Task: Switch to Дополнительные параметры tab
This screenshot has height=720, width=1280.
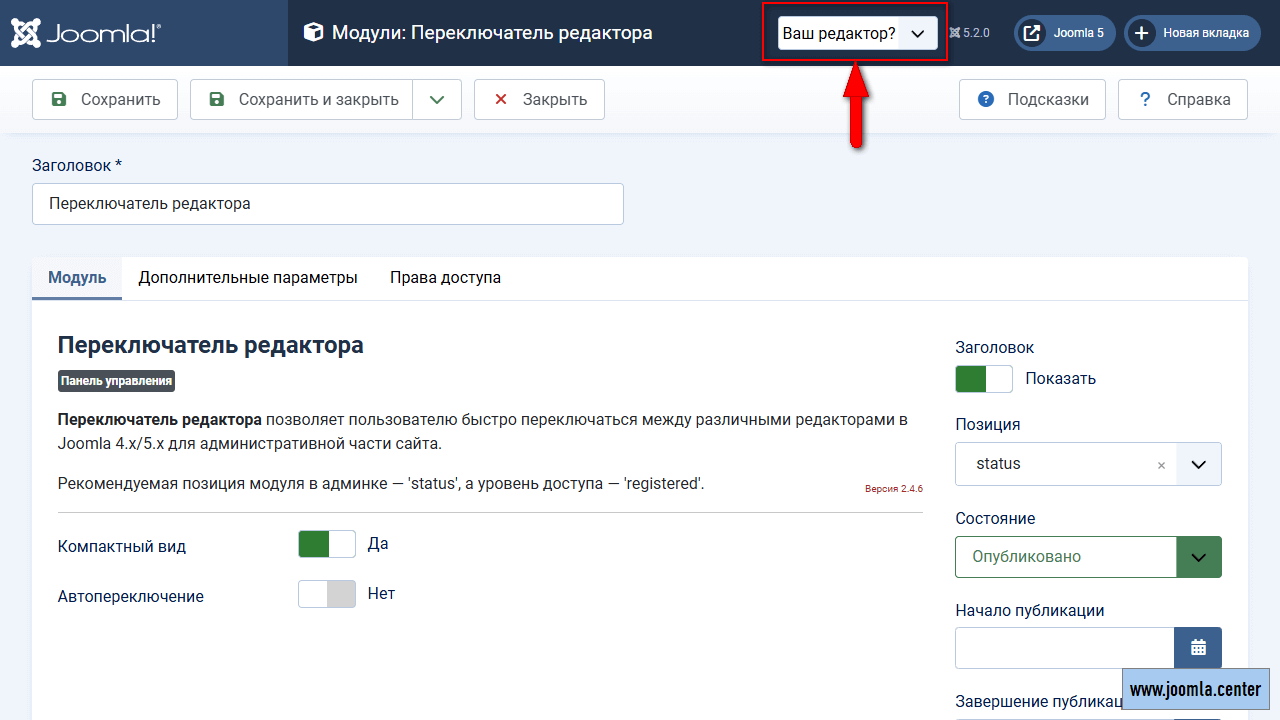Action: tap(248, 278)
